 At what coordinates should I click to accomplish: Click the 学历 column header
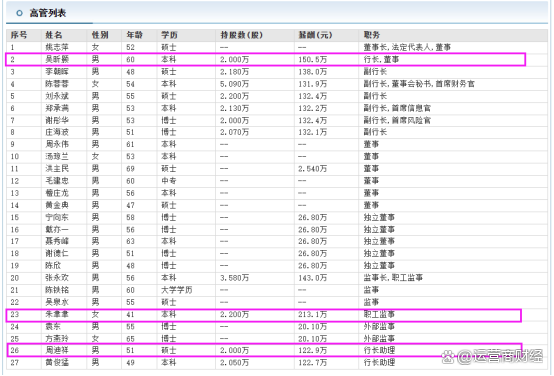(x=169, y=35)
